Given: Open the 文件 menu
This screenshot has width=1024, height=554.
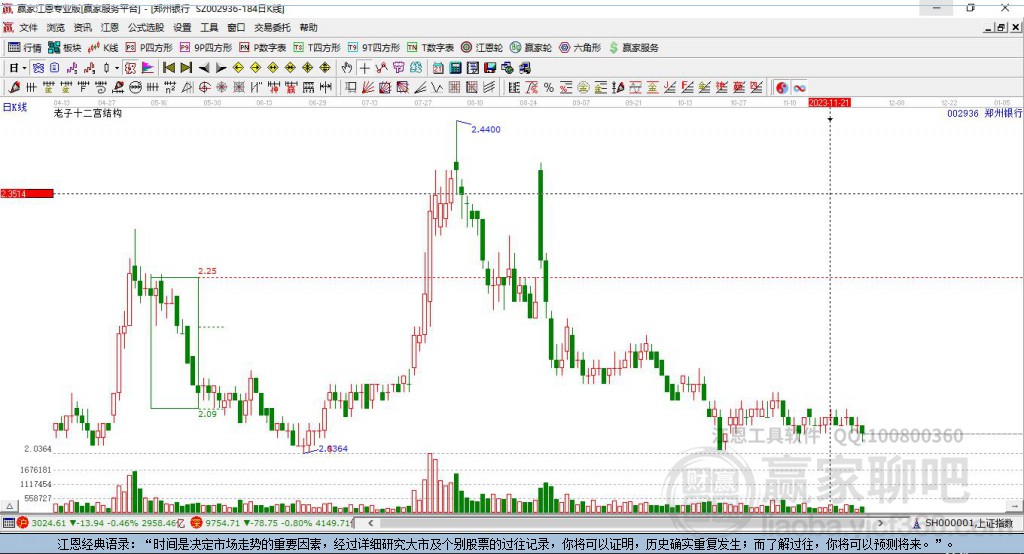Looking at the screenshot, I should pyautogui.click(x=29, y=27).
